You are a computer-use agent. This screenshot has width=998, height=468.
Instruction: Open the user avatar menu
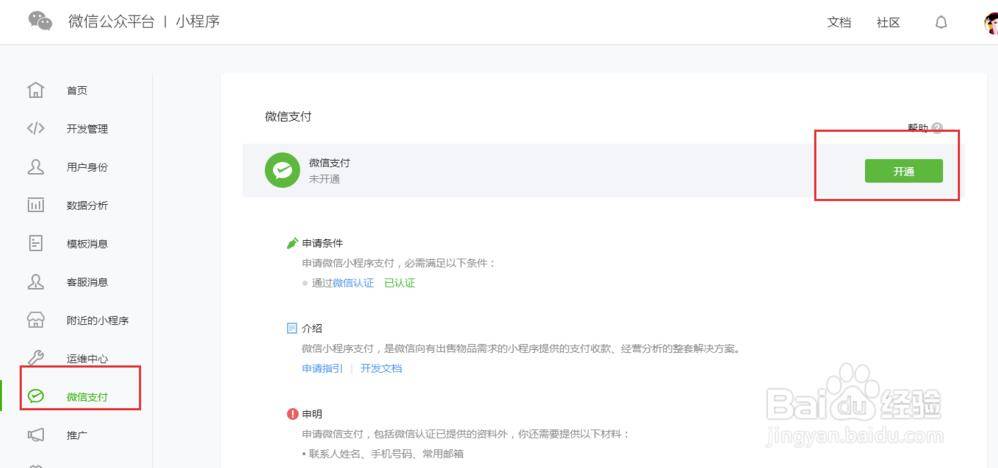(991, 22)
